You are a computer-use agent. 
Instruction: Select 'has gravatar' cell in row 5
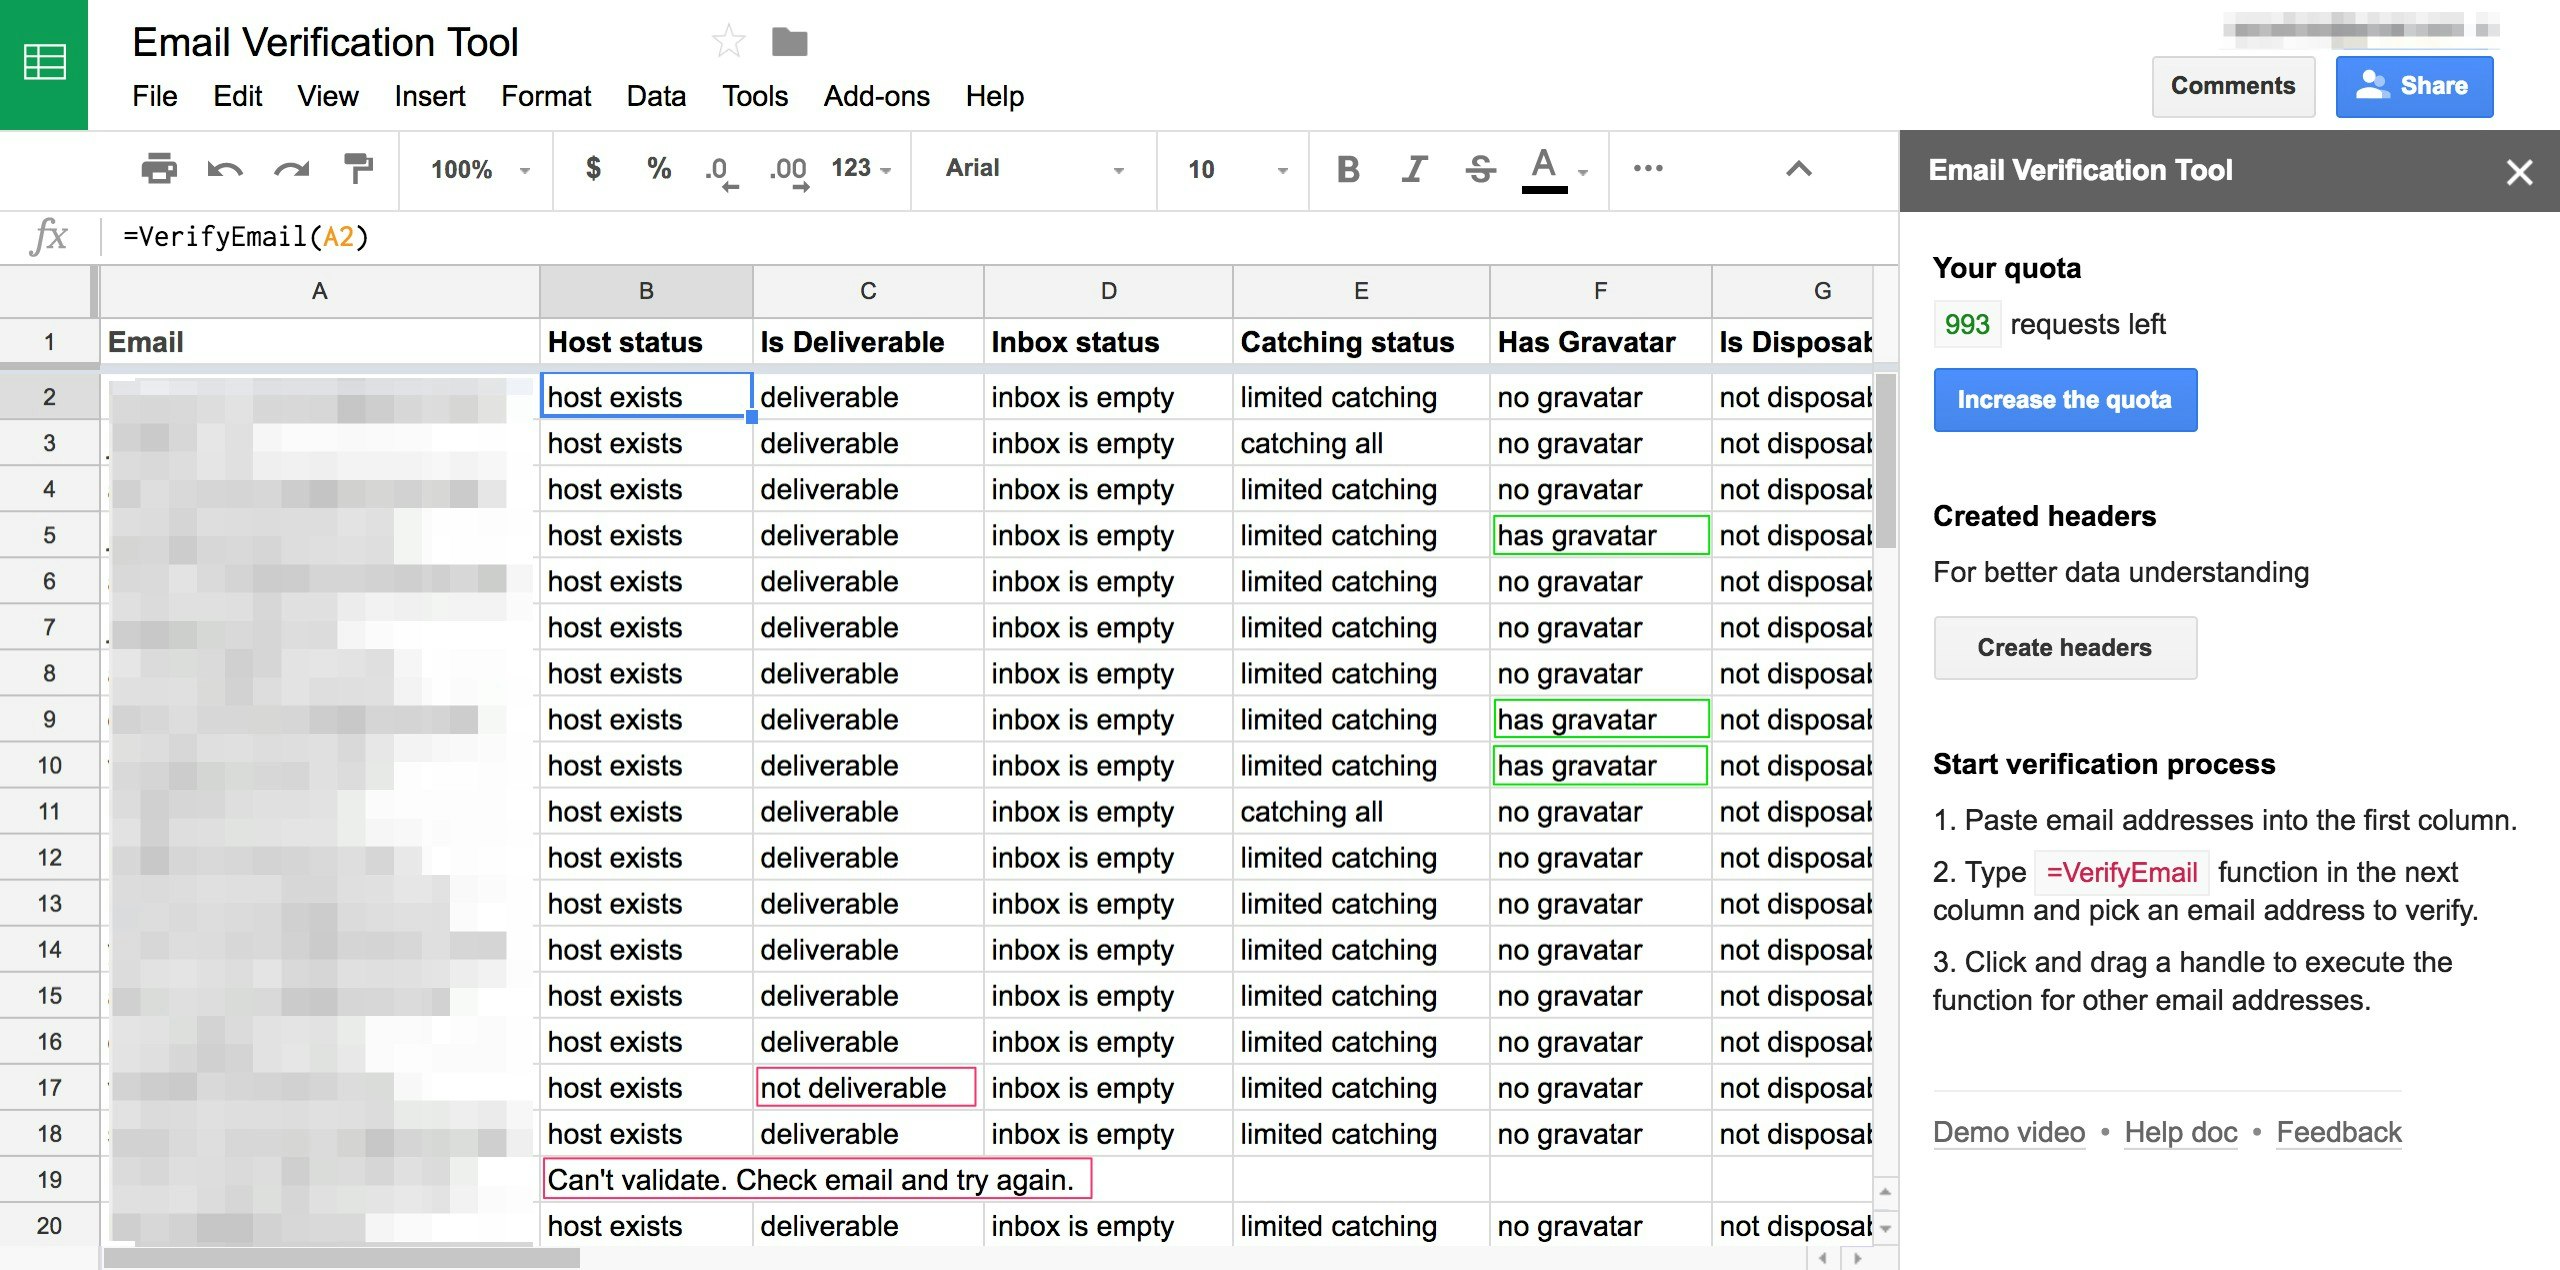point(1600,535)
